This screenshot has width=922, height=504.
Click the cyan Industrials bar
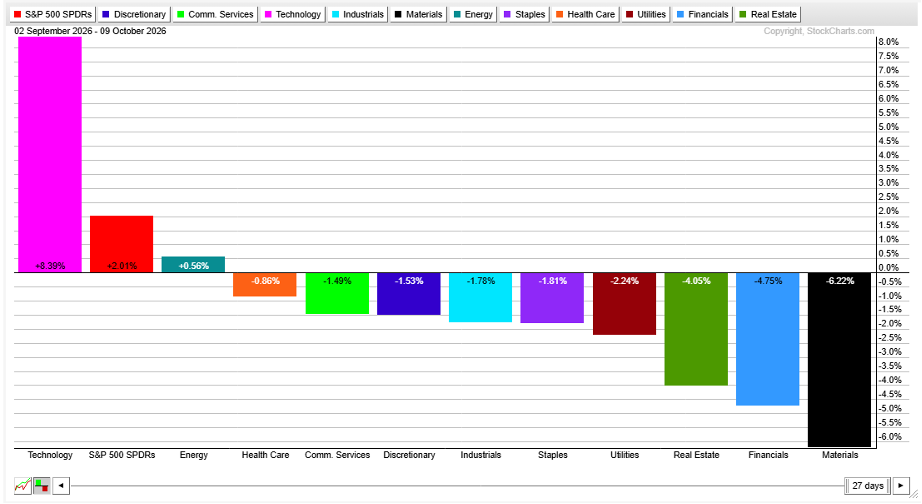click(481, 298)
